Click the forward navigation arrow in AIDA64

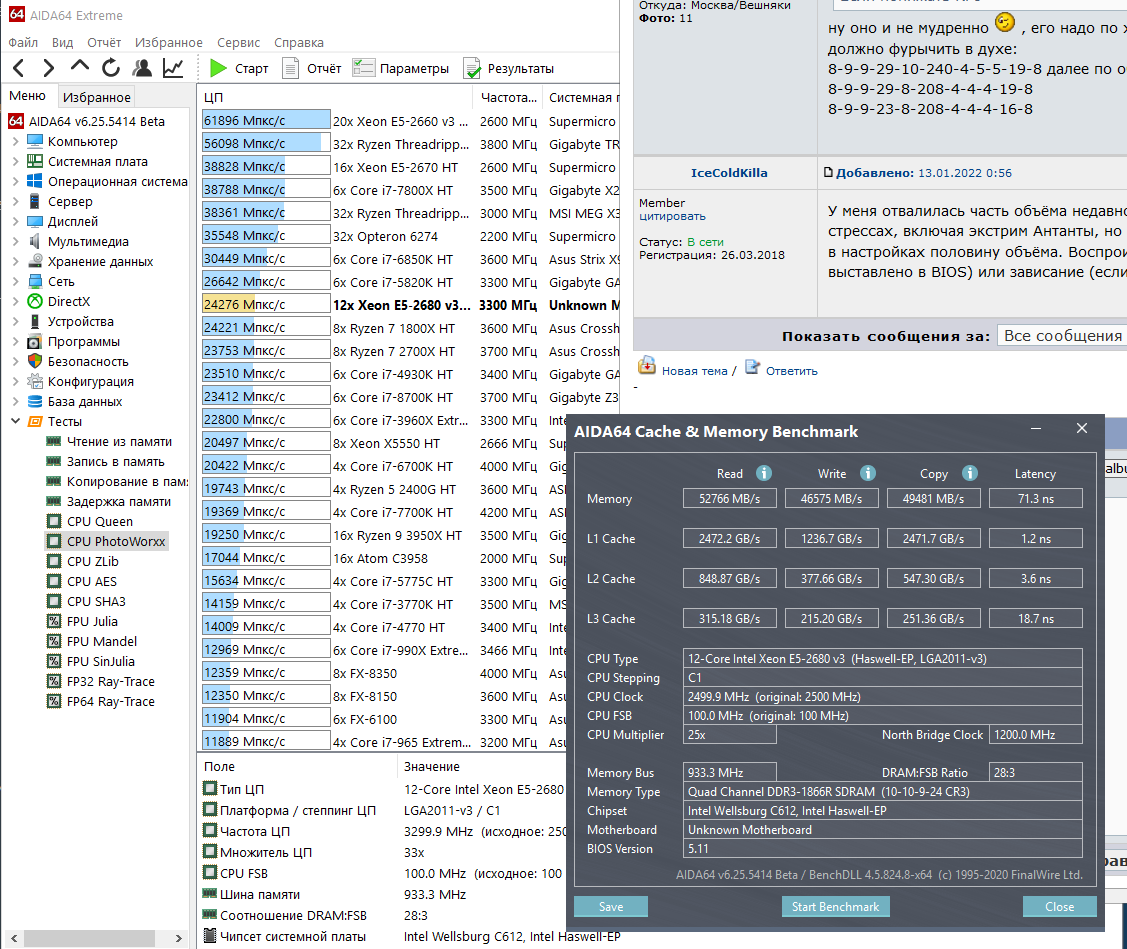[48, 68]
